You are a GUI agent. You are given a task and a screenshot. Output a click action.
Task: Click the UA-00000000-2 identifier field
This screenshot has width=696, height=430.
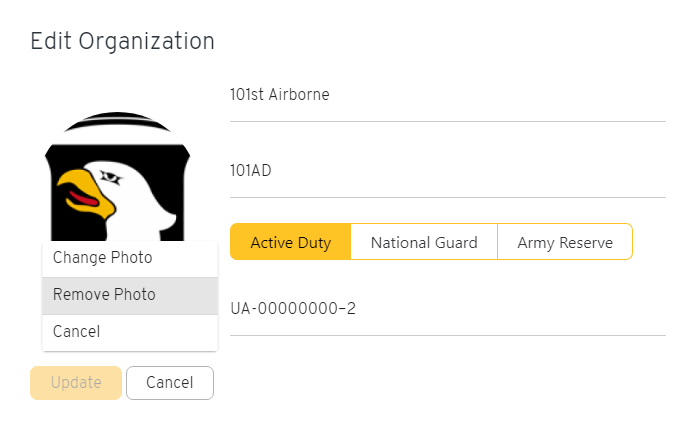[448, 309]
